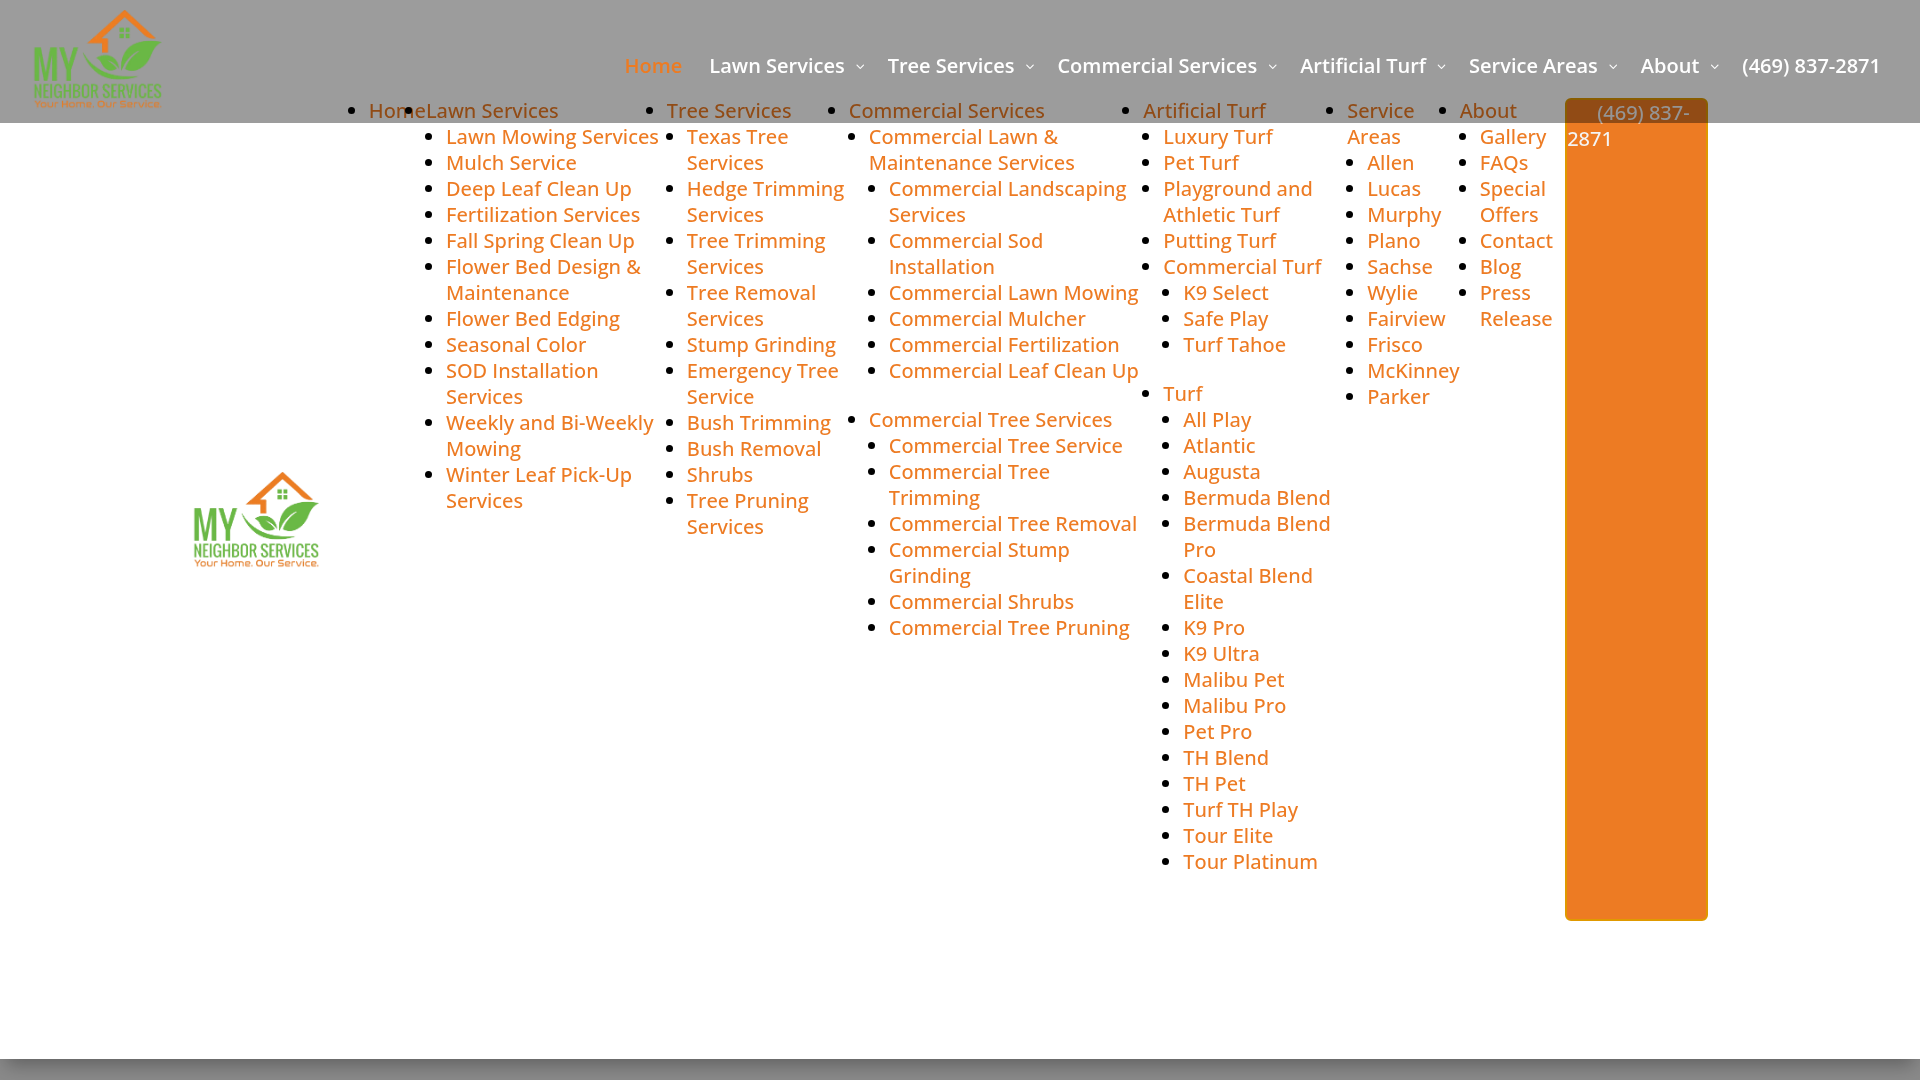Open the Lawn Mowing Services link
This screenshot has height=1080, width=1920.
point(552,137)
